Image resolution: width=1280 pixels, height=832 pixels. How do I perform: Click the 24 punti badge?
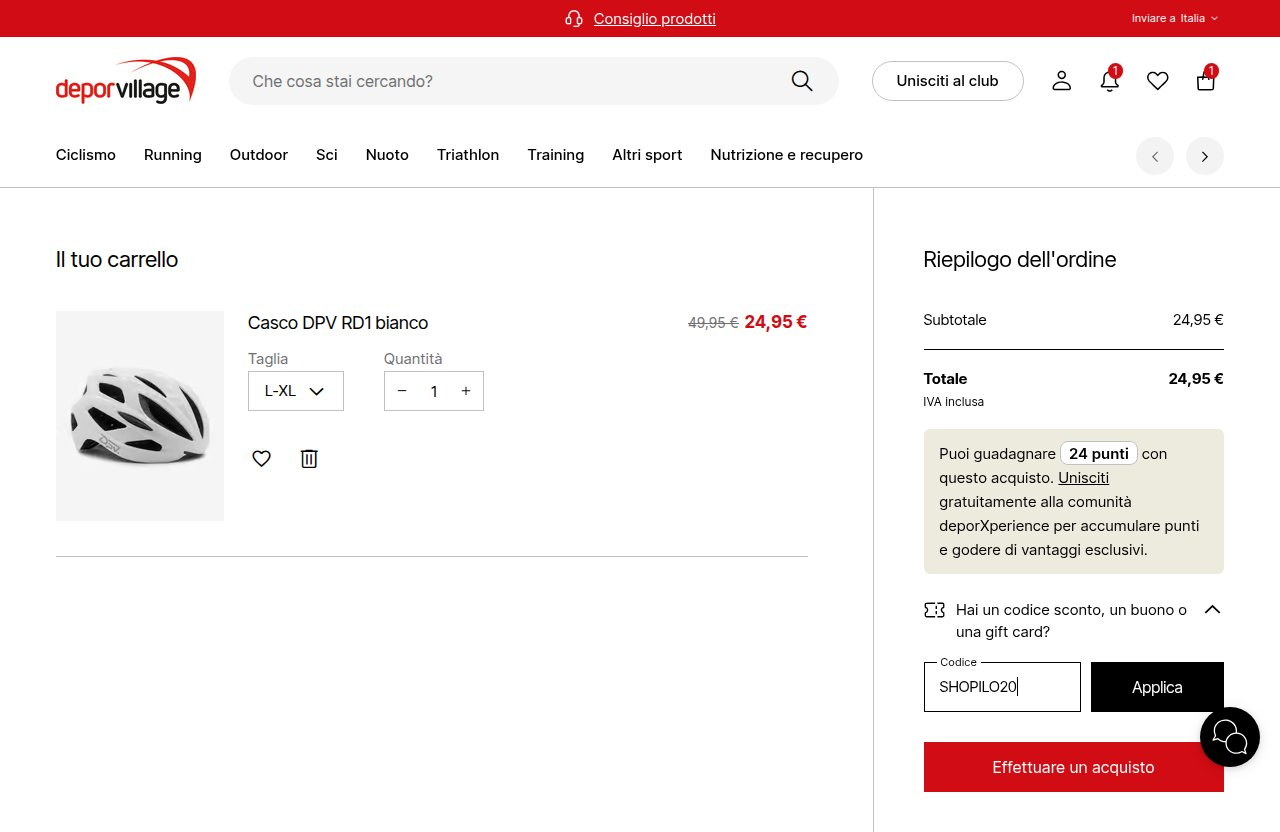1099,454
